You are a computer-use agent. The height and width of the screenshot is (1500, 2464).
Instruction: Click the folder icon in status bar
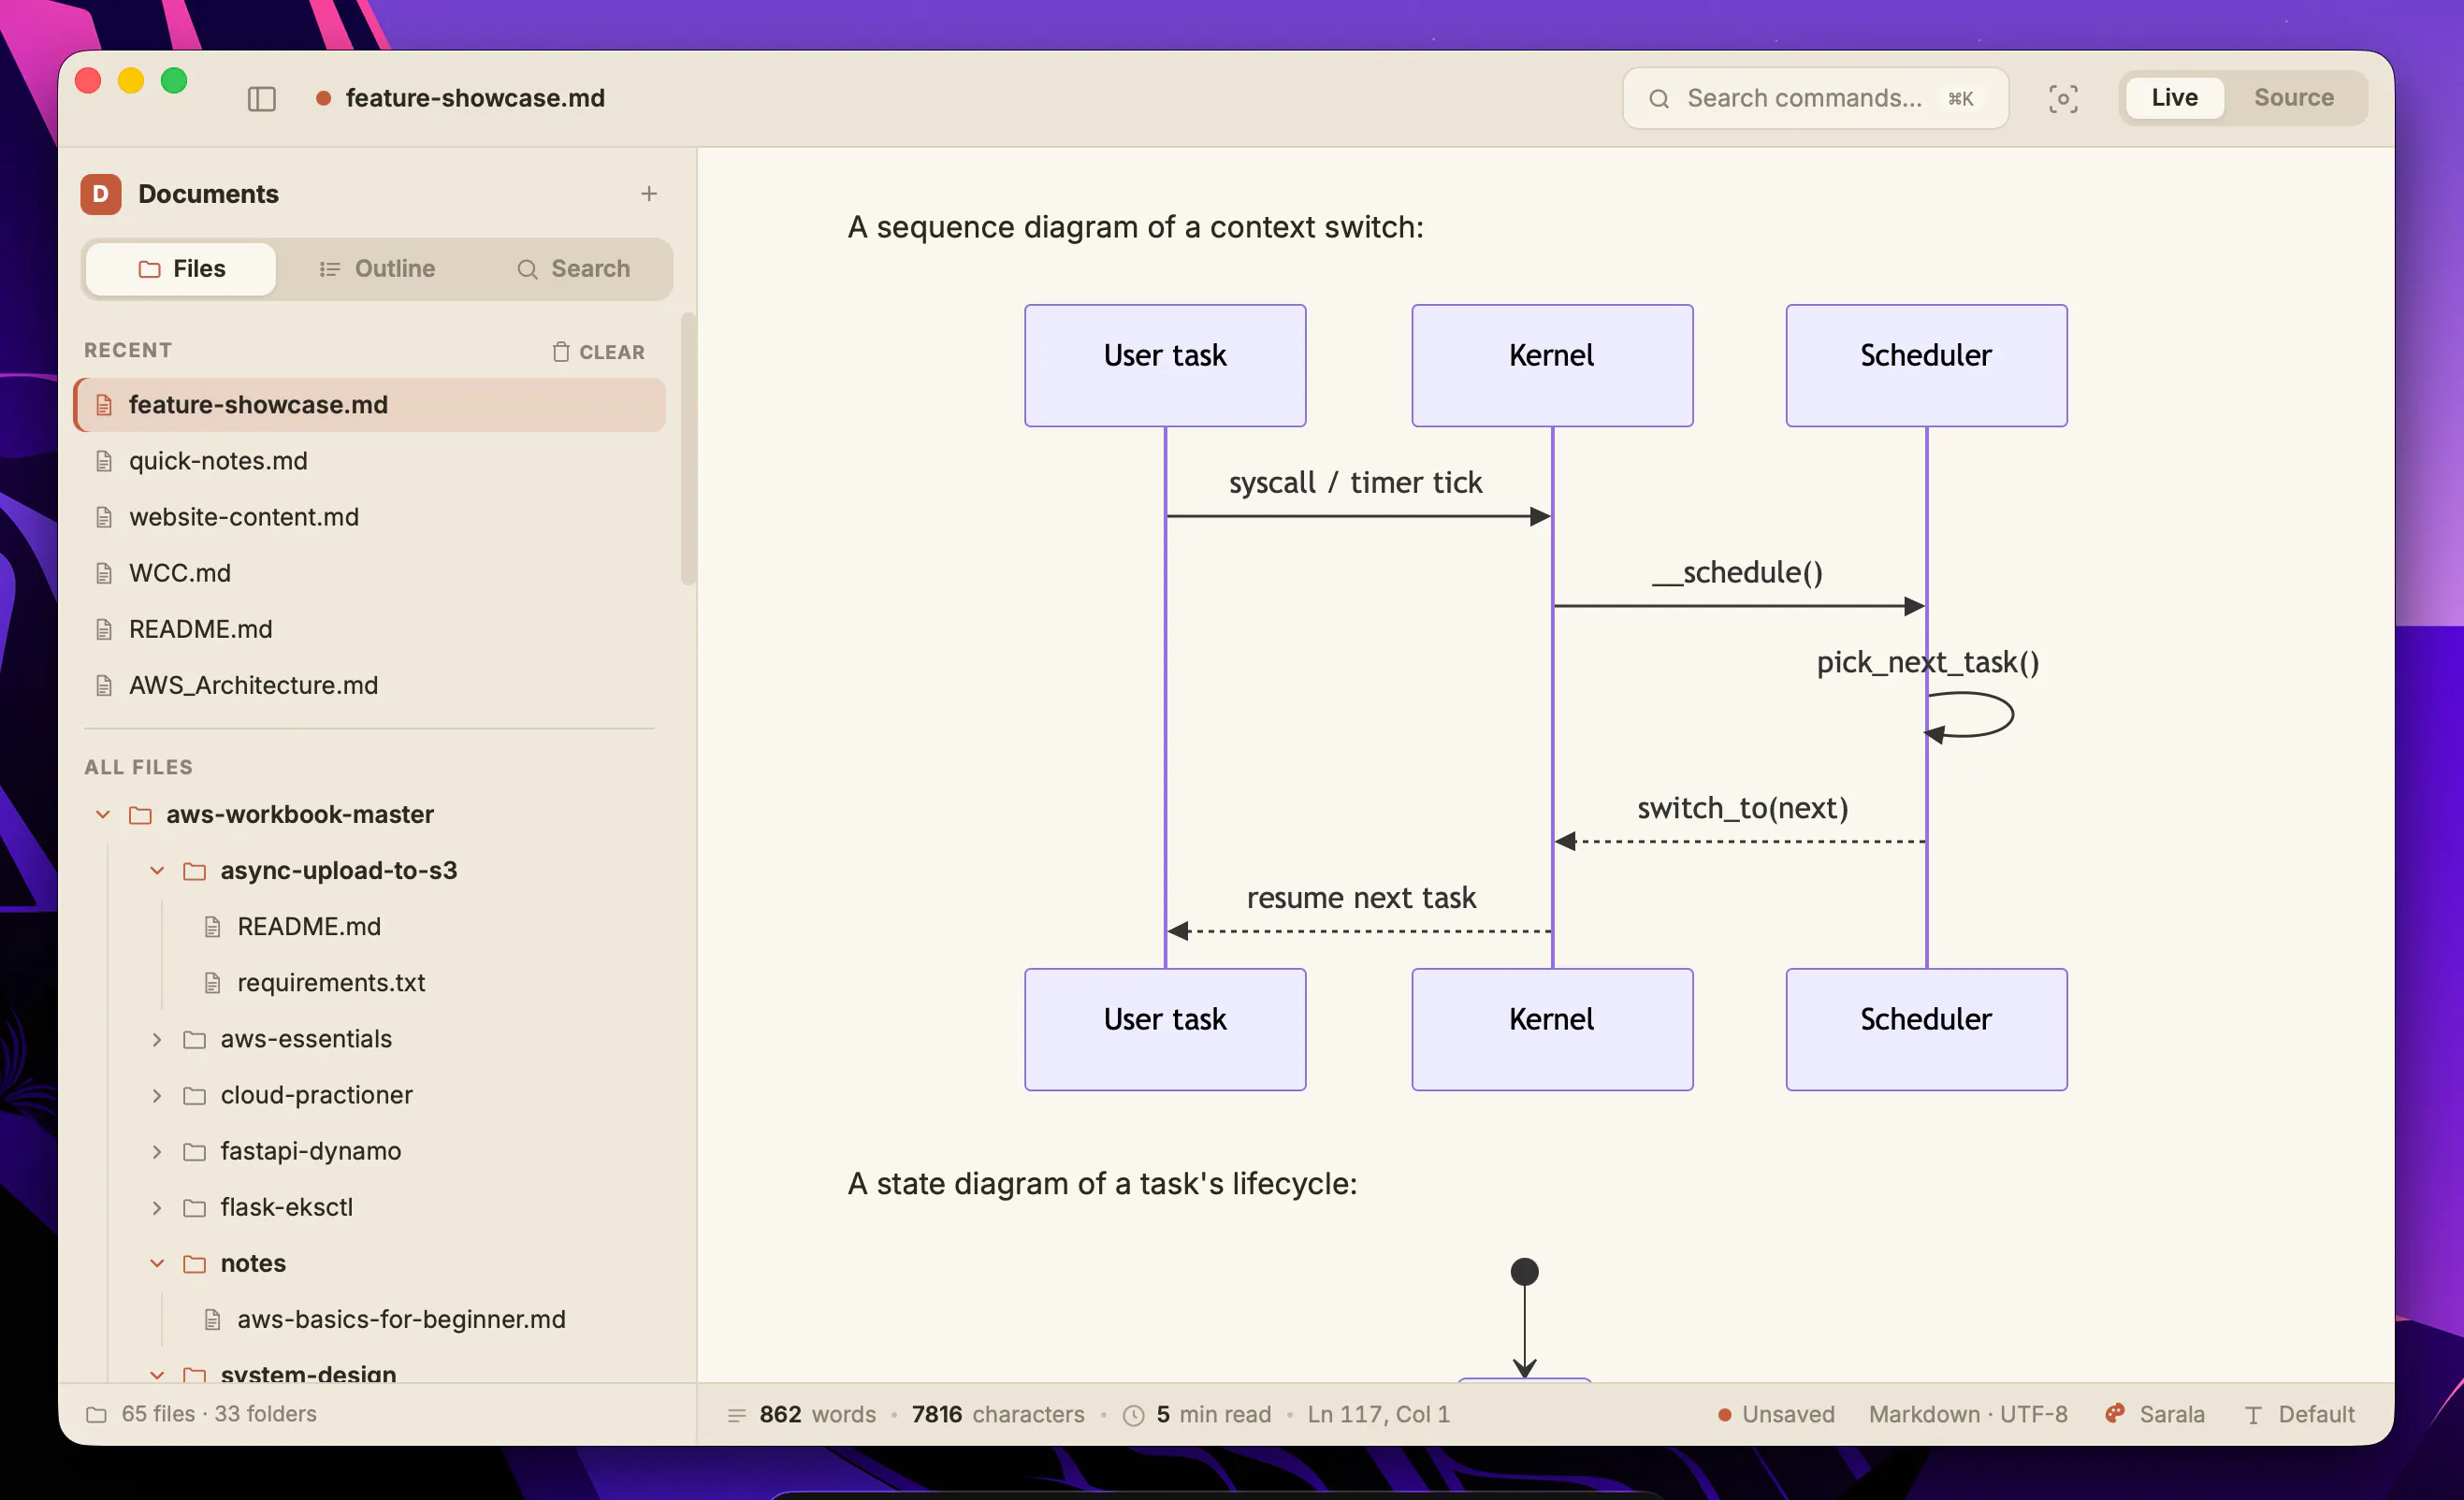click(97, 1414)
